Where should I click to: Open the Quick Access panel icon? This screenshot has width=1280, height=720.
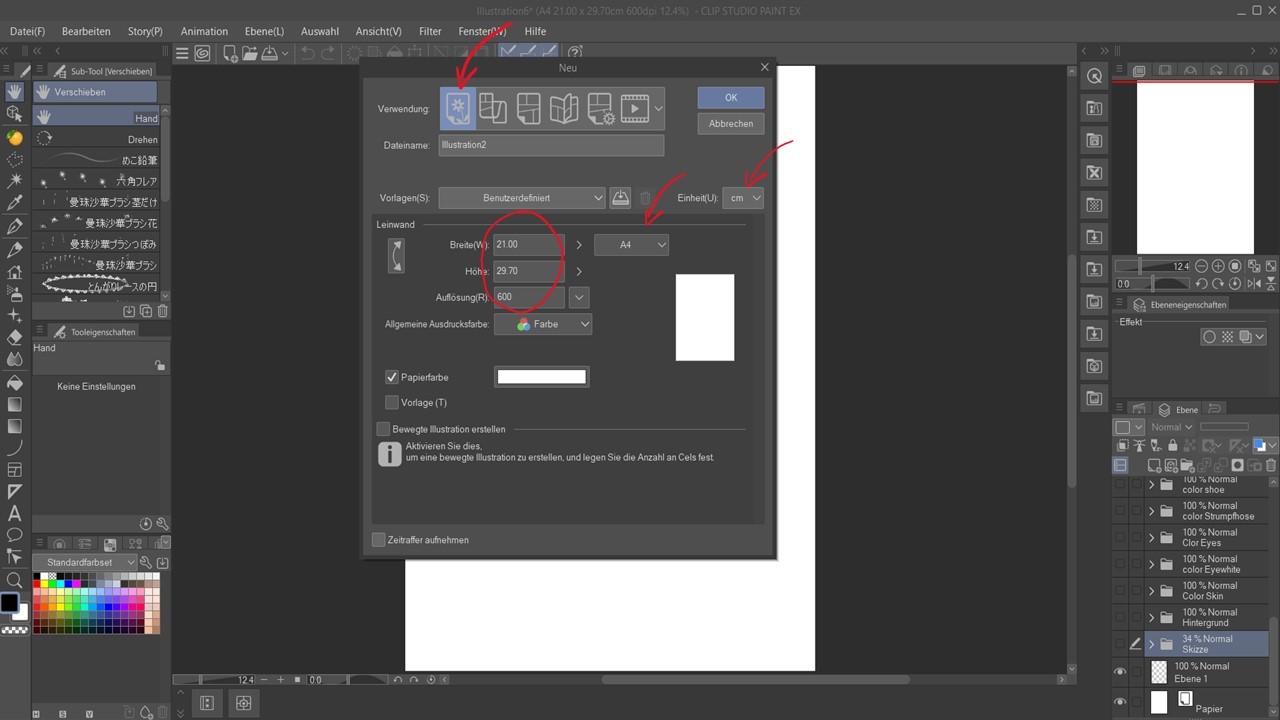tap(1094, 77)
